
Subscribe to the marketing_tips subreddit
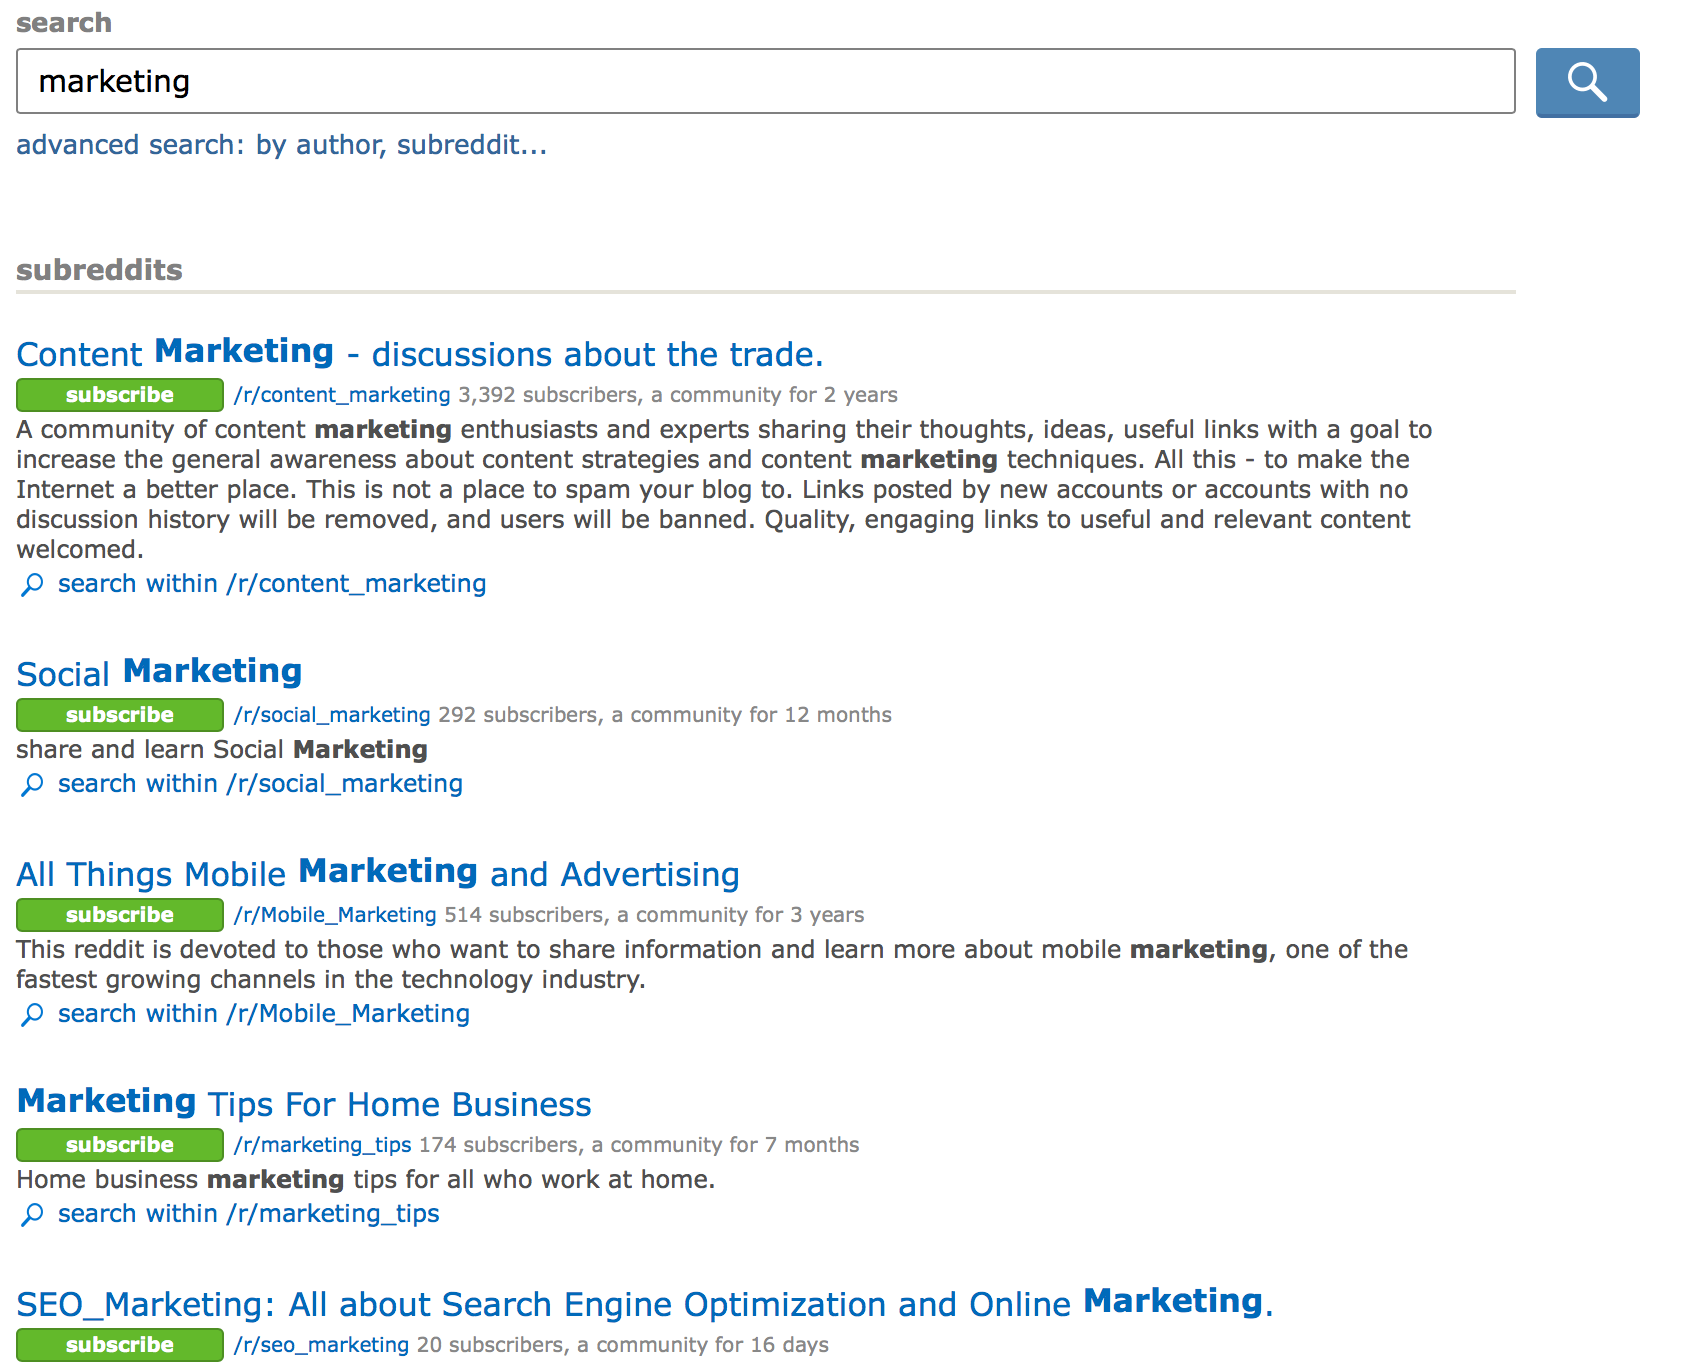coord(120,1145)
